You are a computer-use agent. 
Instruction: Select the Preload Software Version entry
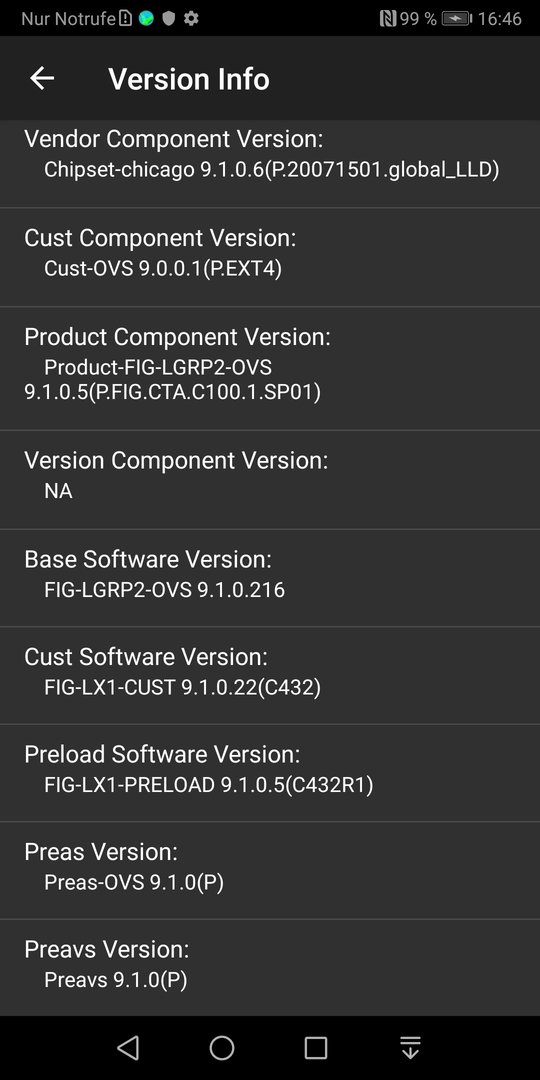270,773
